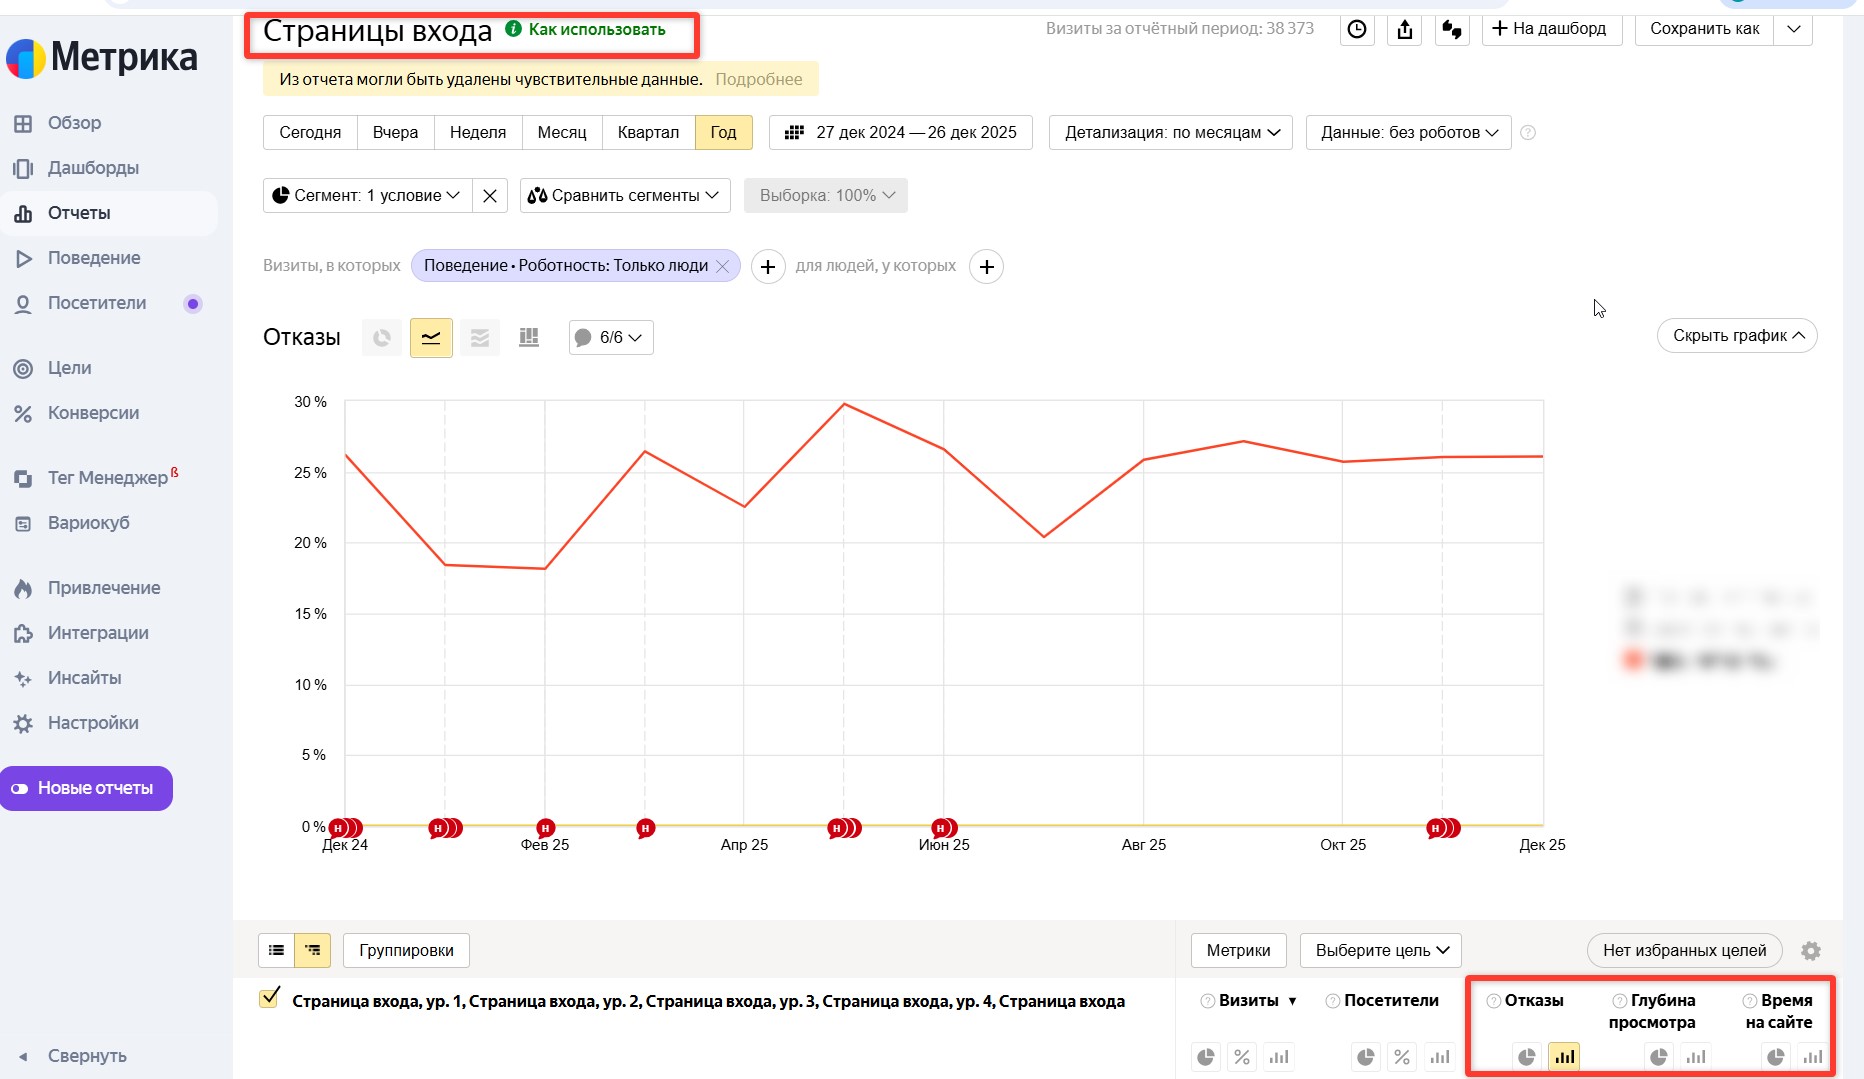Switch table to flat list view
The height and width of the screenshot is (1079, 1864).
[x=277, y=950]
